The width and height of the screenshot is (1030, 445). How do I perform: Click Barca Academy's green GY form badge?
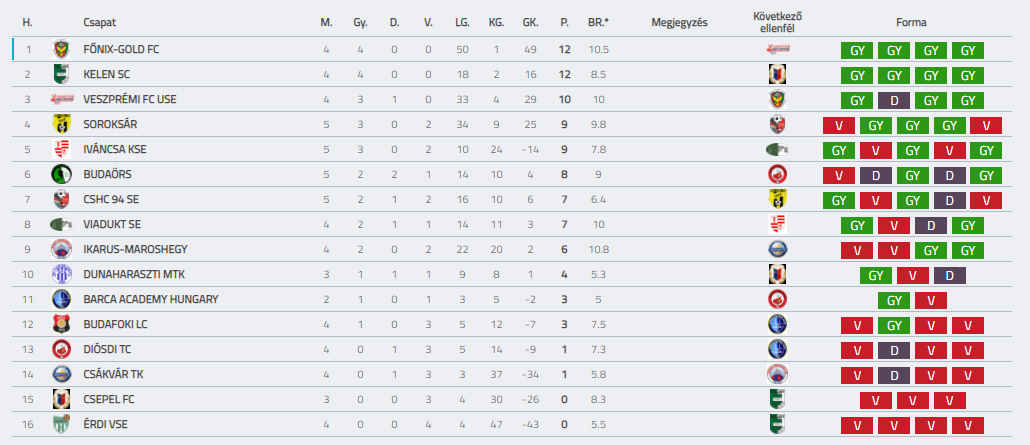pyautogui.click(x=894, y=300)
